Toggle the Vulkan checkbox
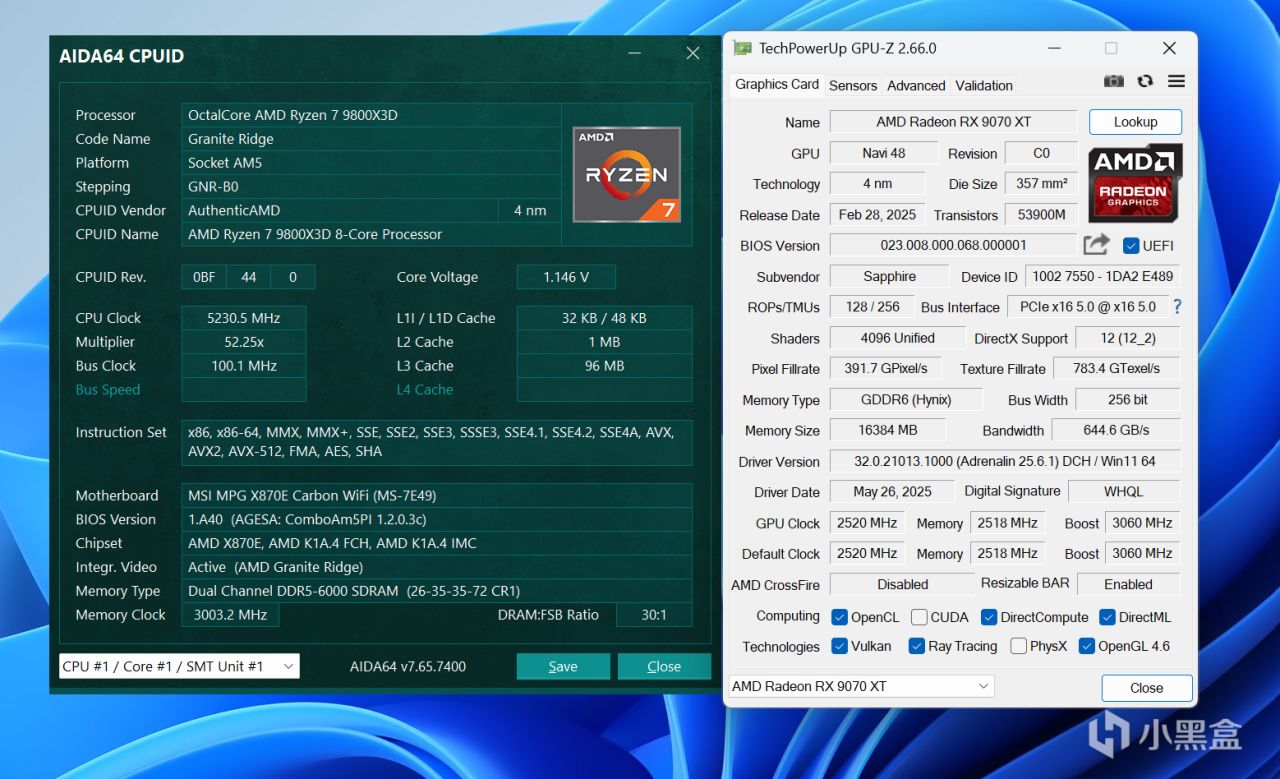This screenshot has width=1280, height=779. pos(839,646)
